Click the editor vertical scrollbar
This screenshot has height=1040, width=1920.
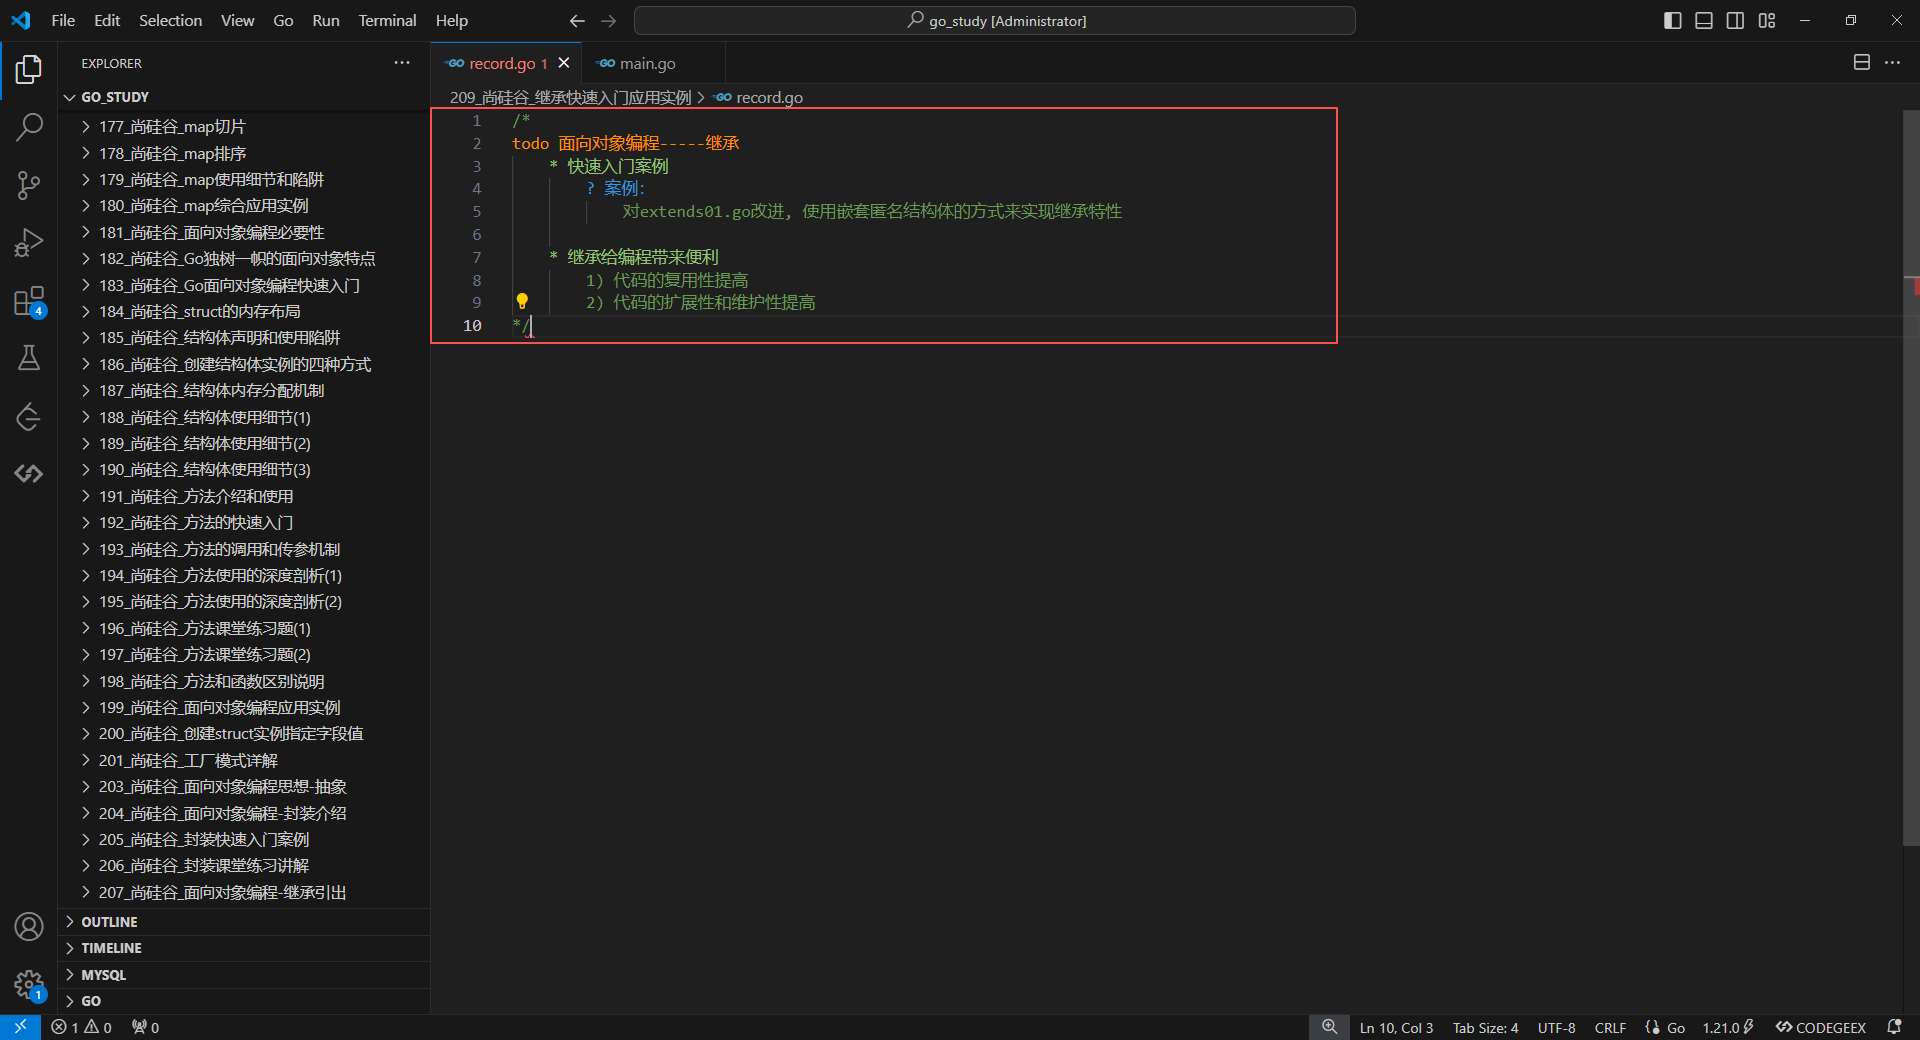[x=1911, y=478]
